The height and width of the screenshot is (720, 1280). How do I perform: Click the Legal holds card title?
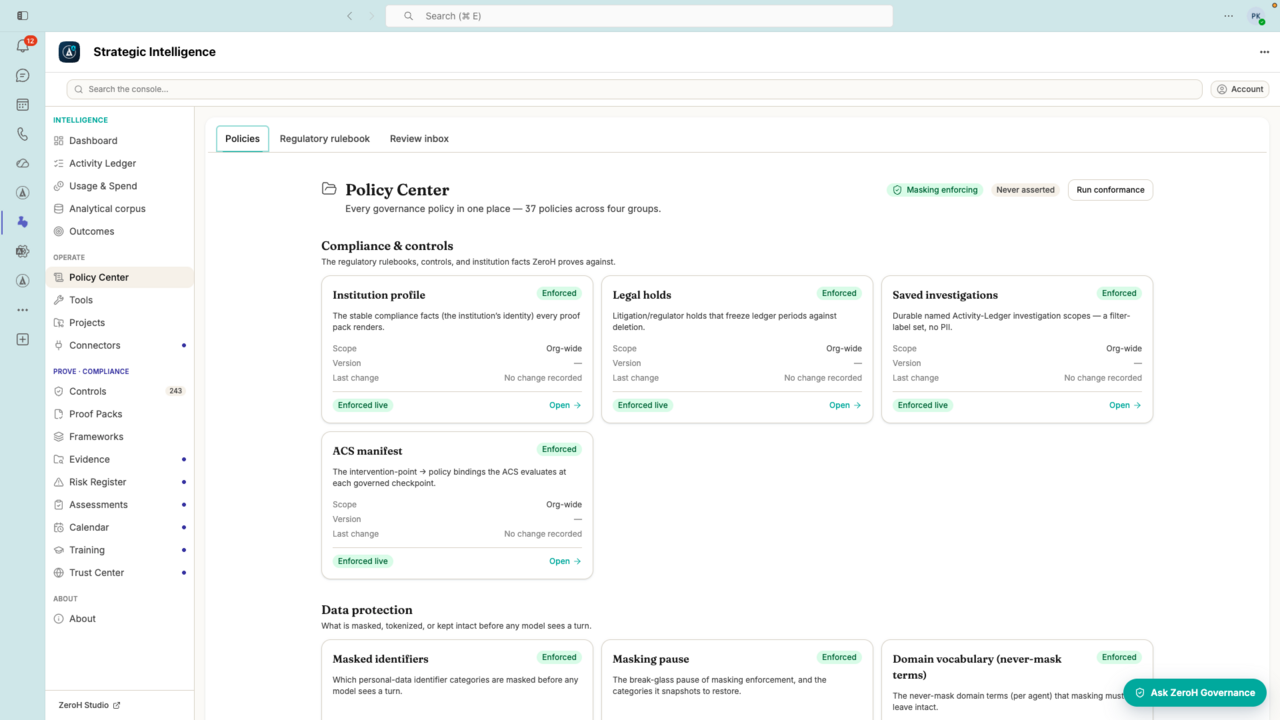coord(642,295)
